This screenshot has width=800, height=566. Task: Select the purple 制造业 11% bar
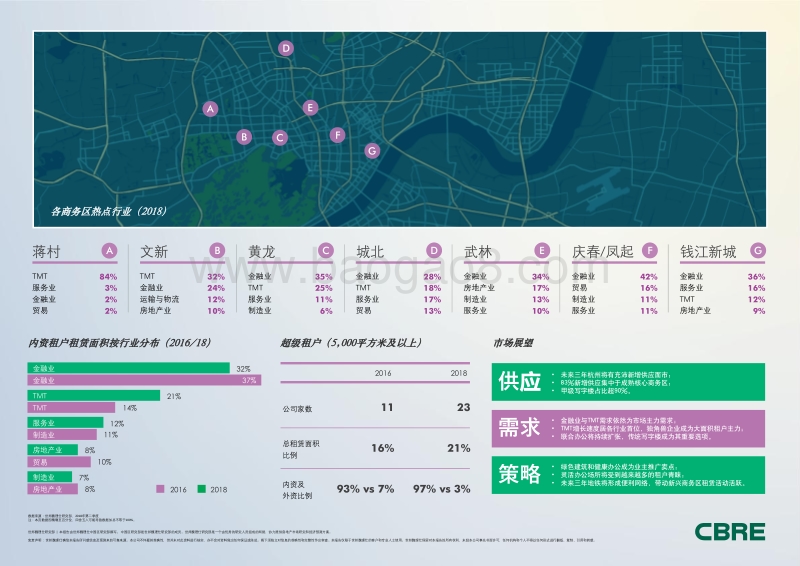[62, 435]
